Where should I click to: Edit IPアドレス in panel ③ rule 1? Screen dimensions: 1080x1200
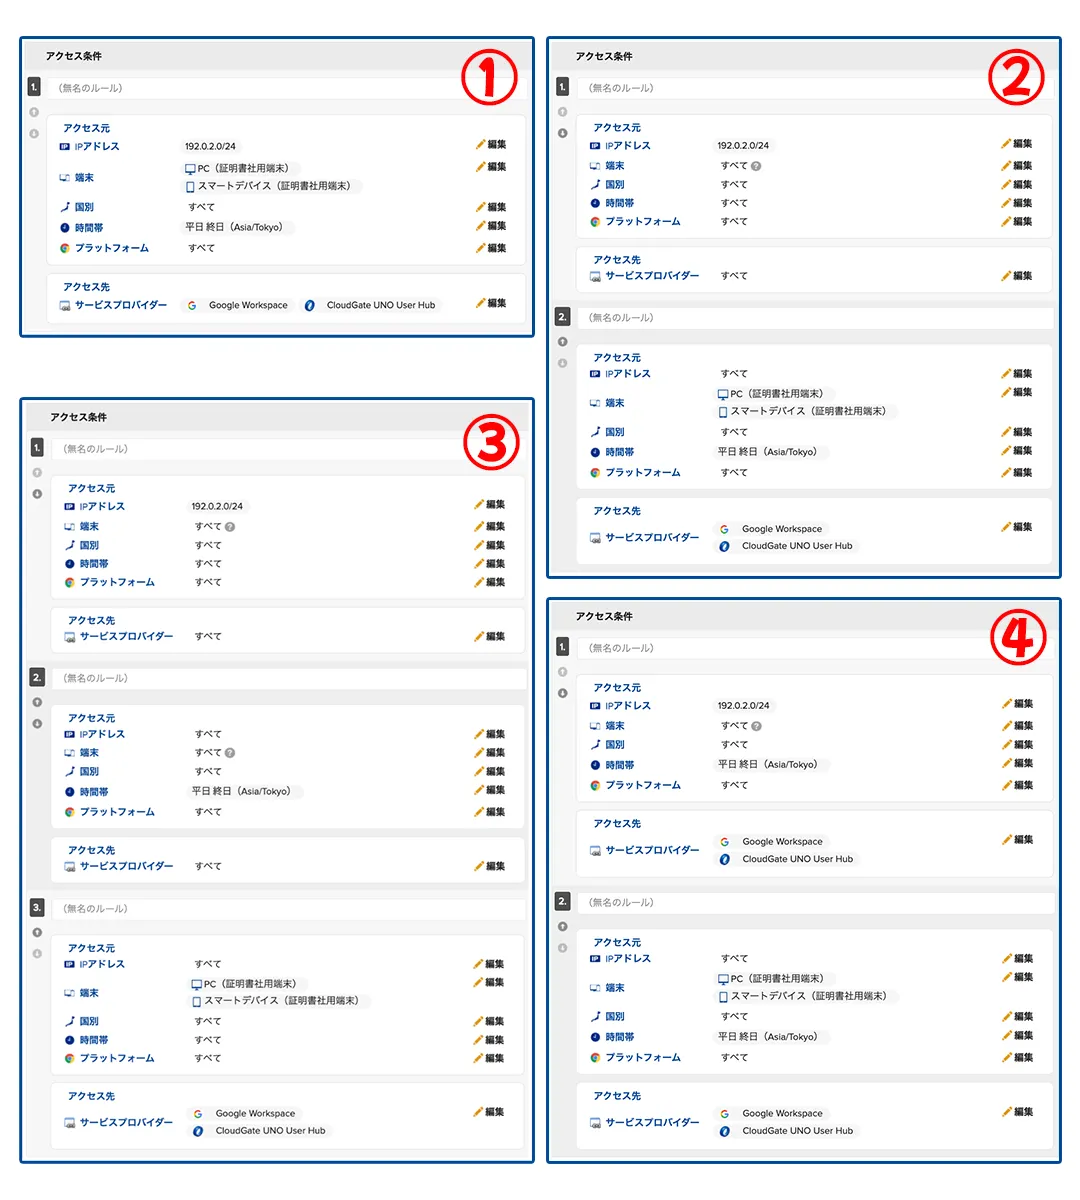click(x=490, y=505)
